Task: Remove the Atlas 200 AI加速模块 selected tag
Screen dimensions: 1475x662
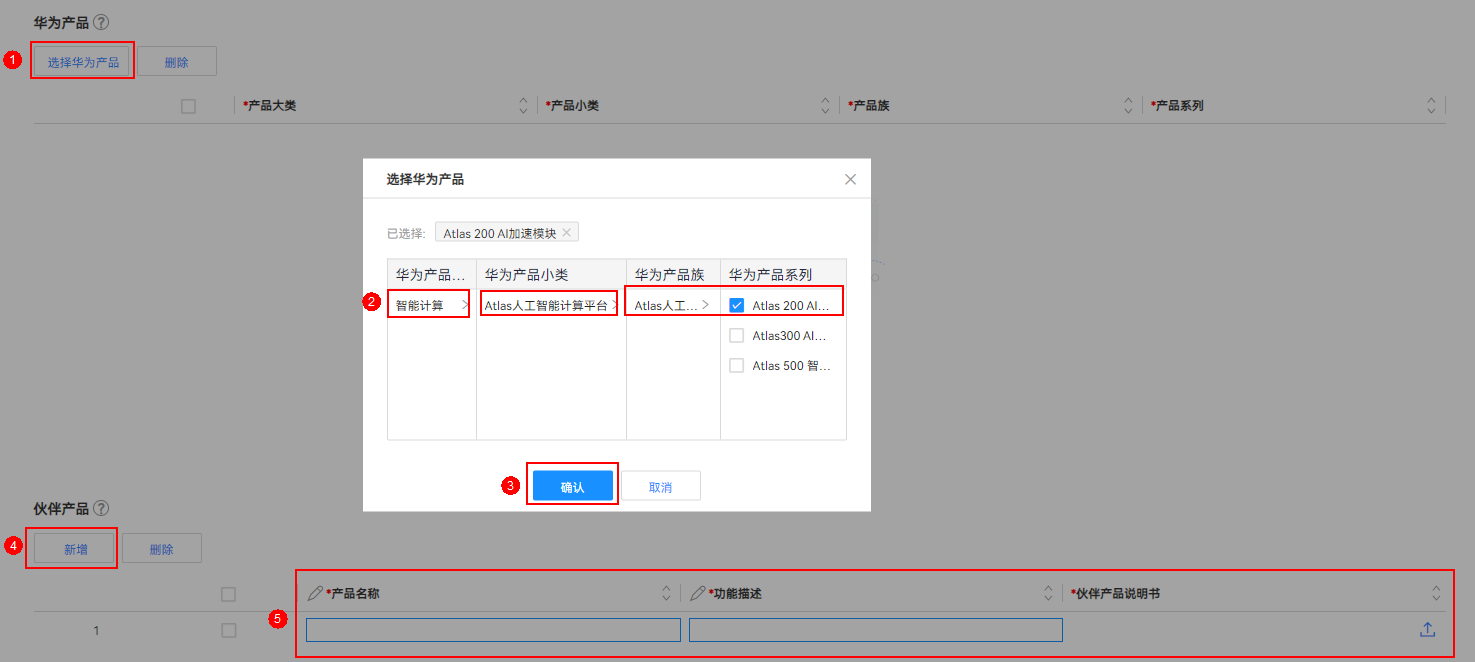Action: tap(566, 233)
